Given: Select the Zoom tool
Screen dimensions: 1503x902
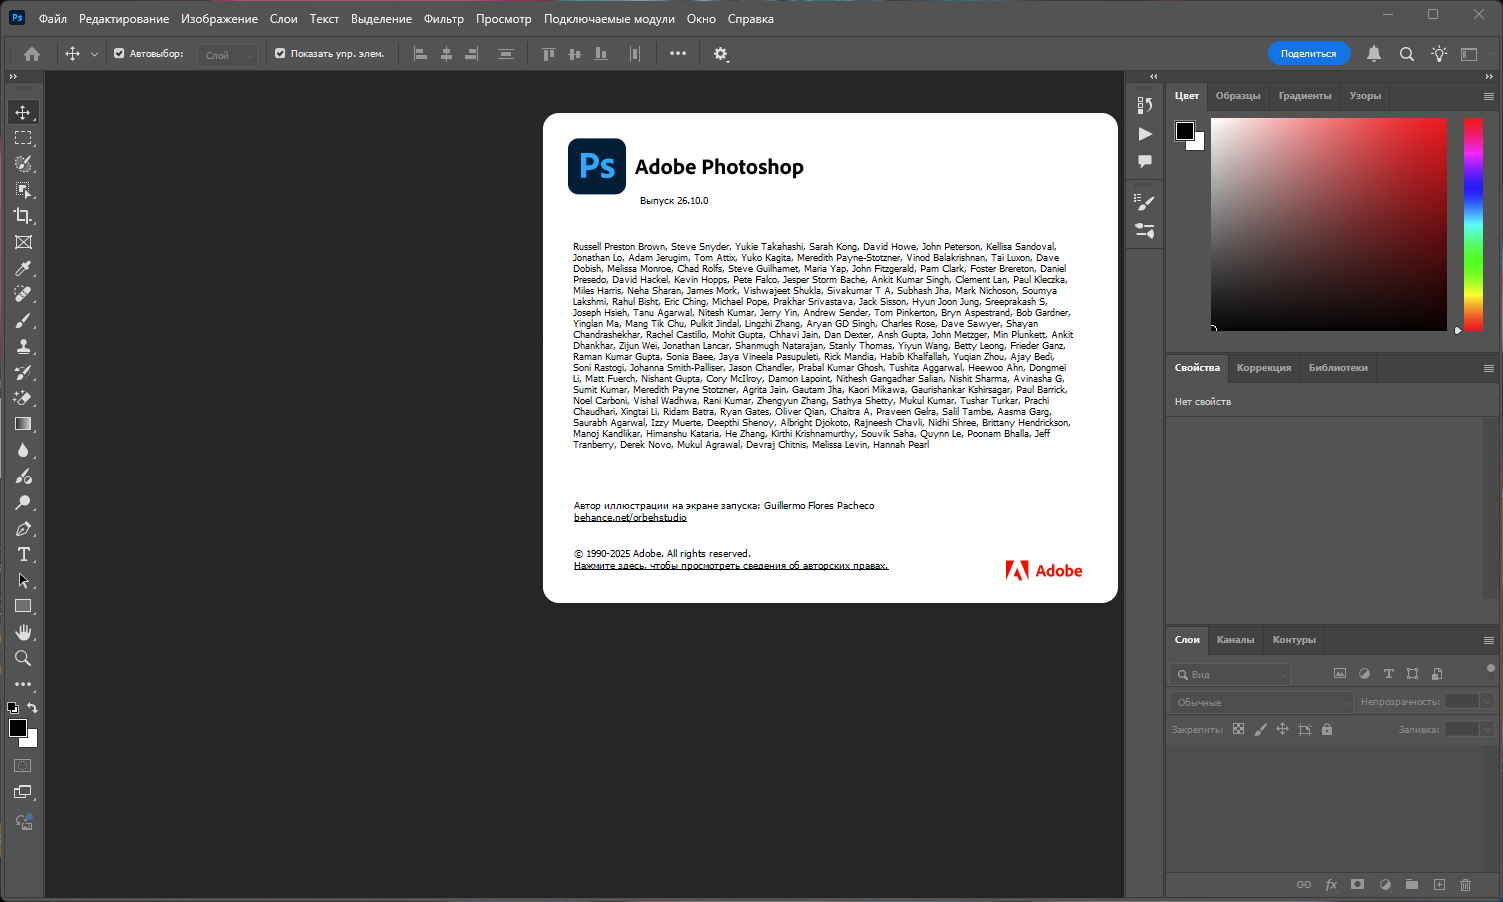Looking at the screenshot, I should tap(23, 658).
